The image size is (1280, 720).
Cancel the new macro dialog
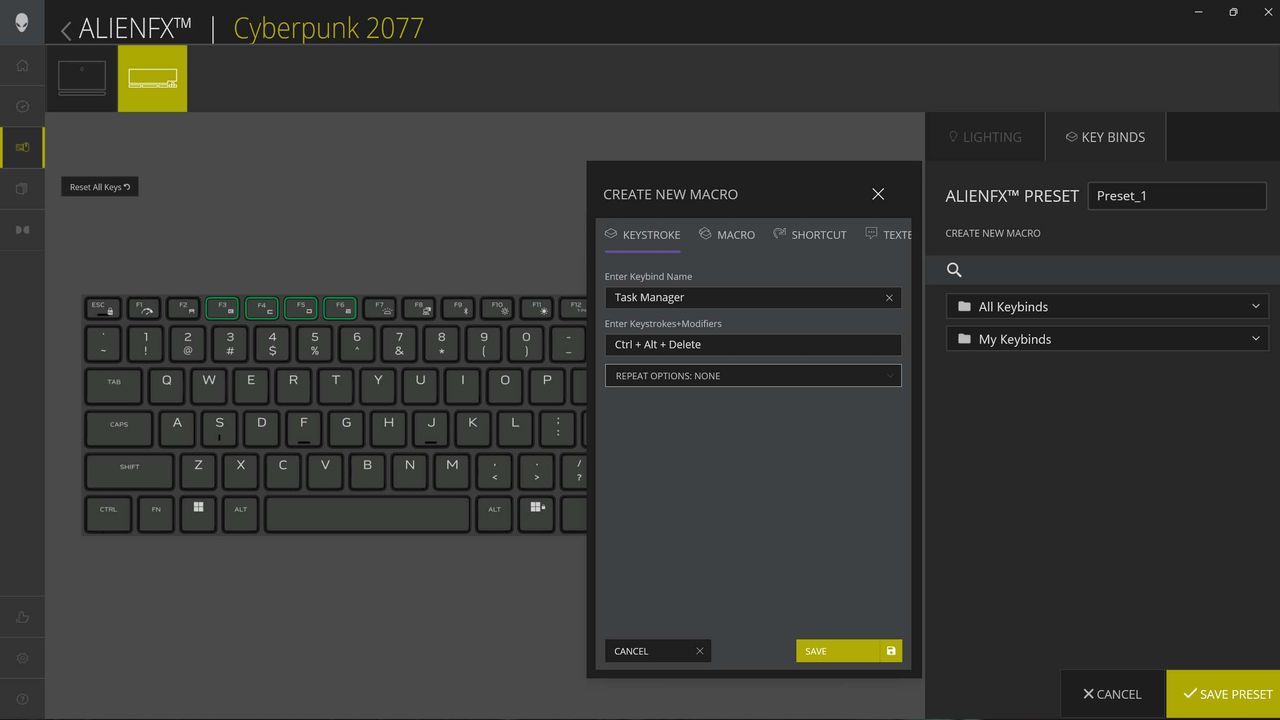tap(658, 651)
